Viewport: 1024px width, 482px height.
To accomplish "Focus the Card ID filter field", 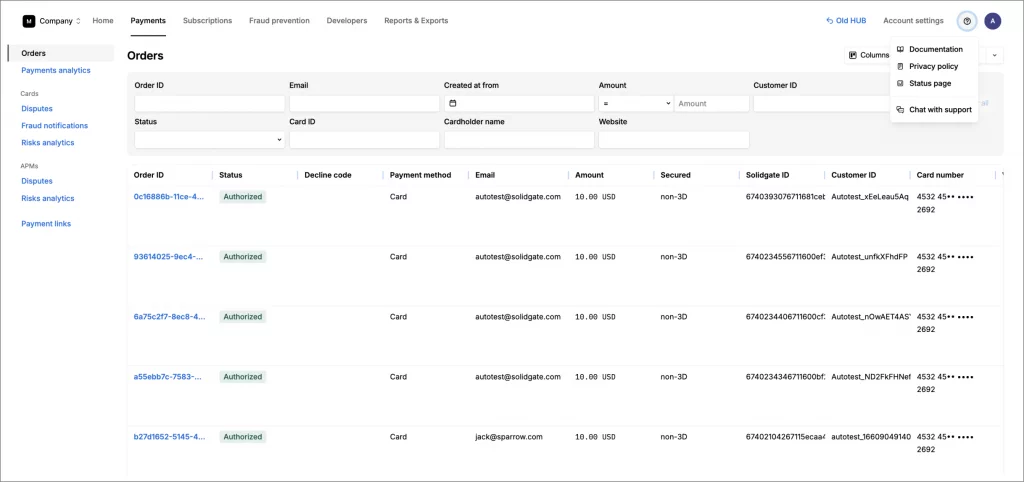I will 364,140.
